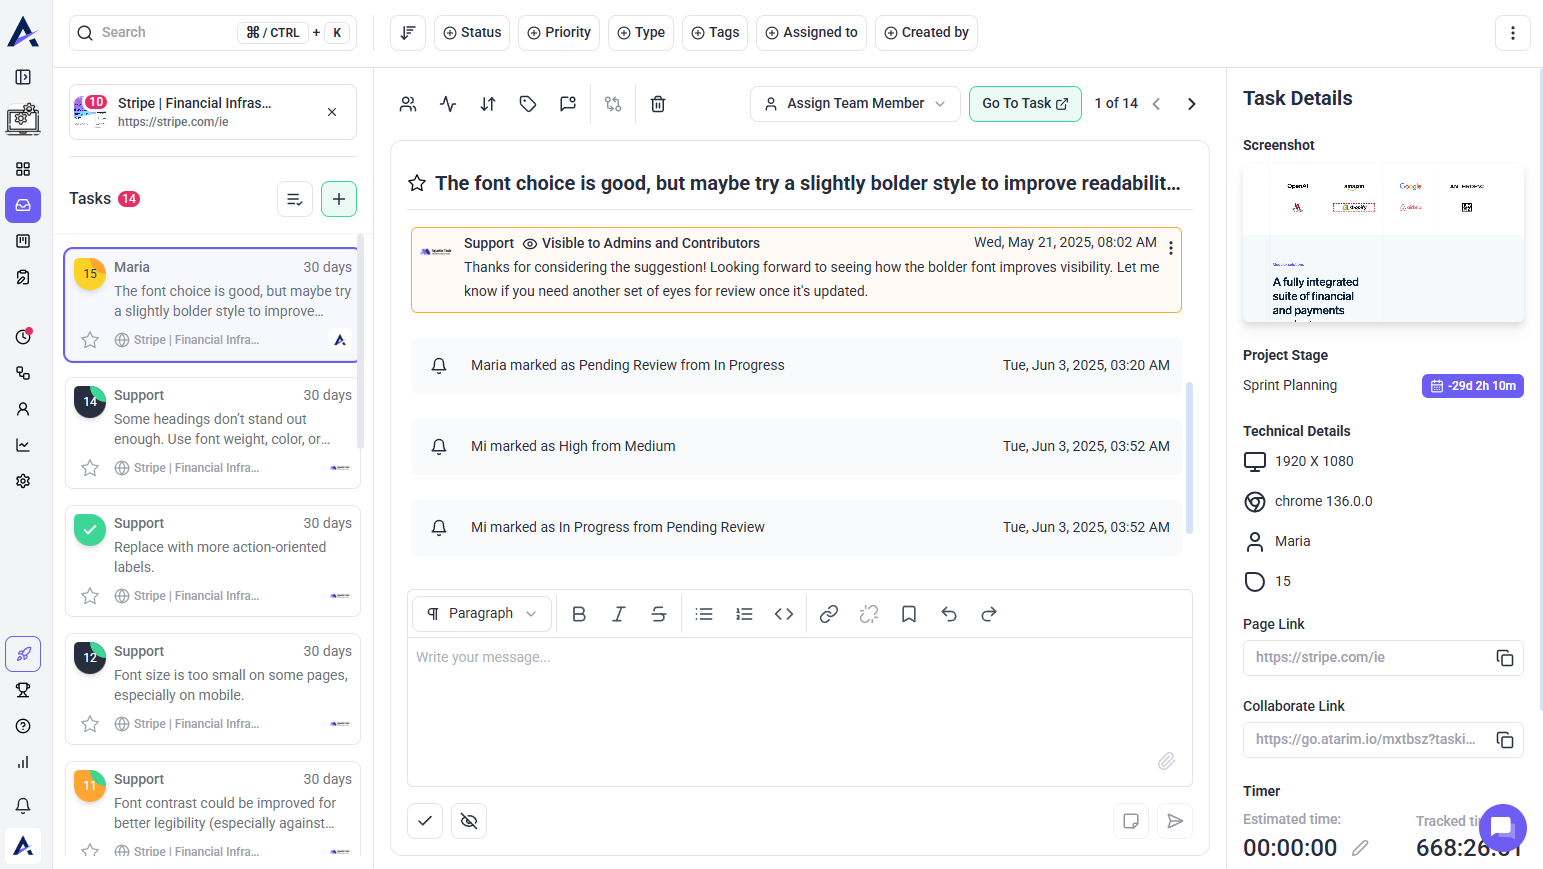This screenshot has height=869, width=1543.
Task: Click the attachment paperclip icon
Action: click(1166, 761)
